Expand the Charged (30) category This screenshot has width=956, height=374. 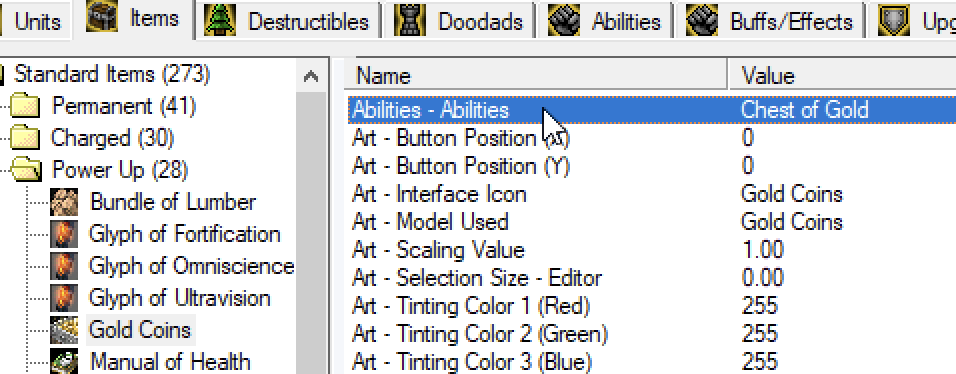(113, 138)
